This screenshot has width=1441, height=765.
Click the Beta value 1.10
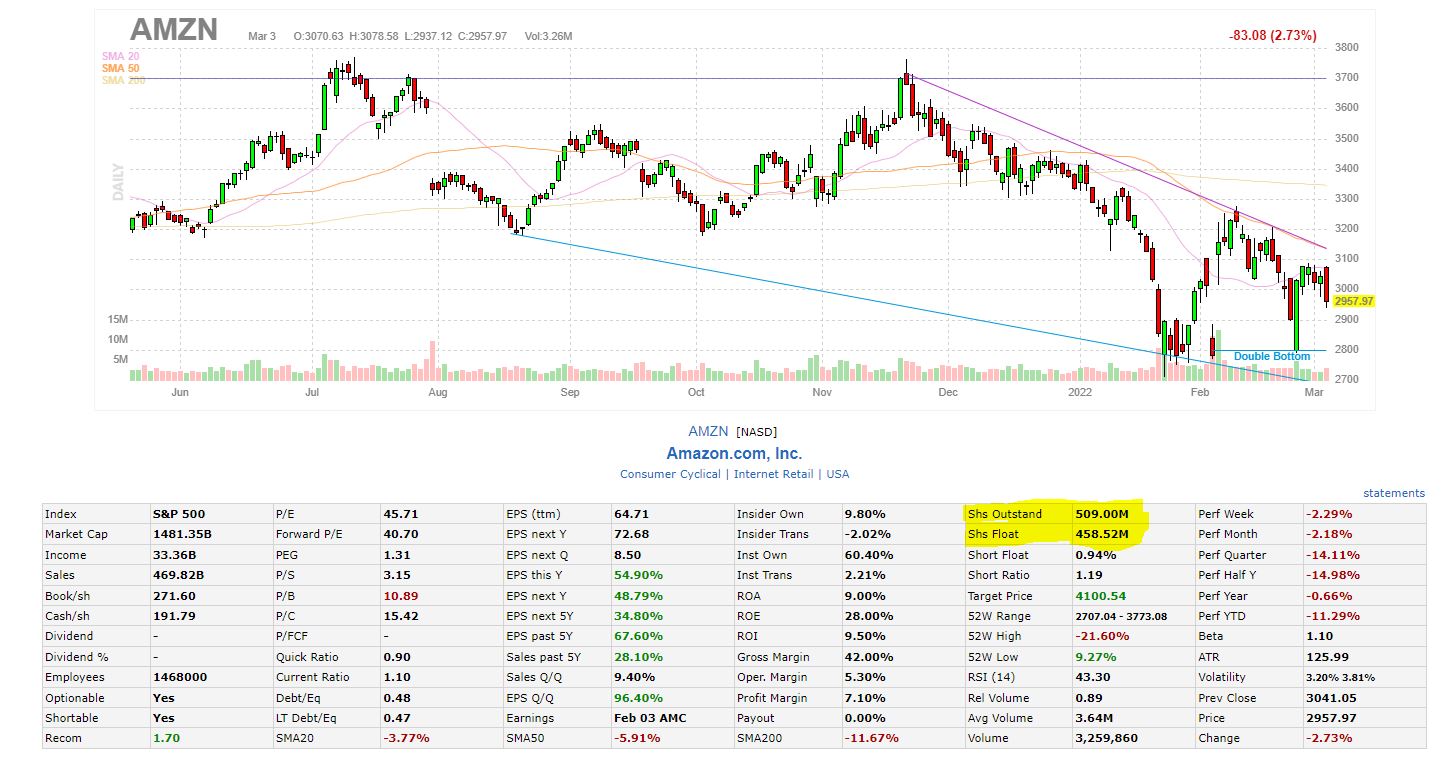coord(1320,636)
